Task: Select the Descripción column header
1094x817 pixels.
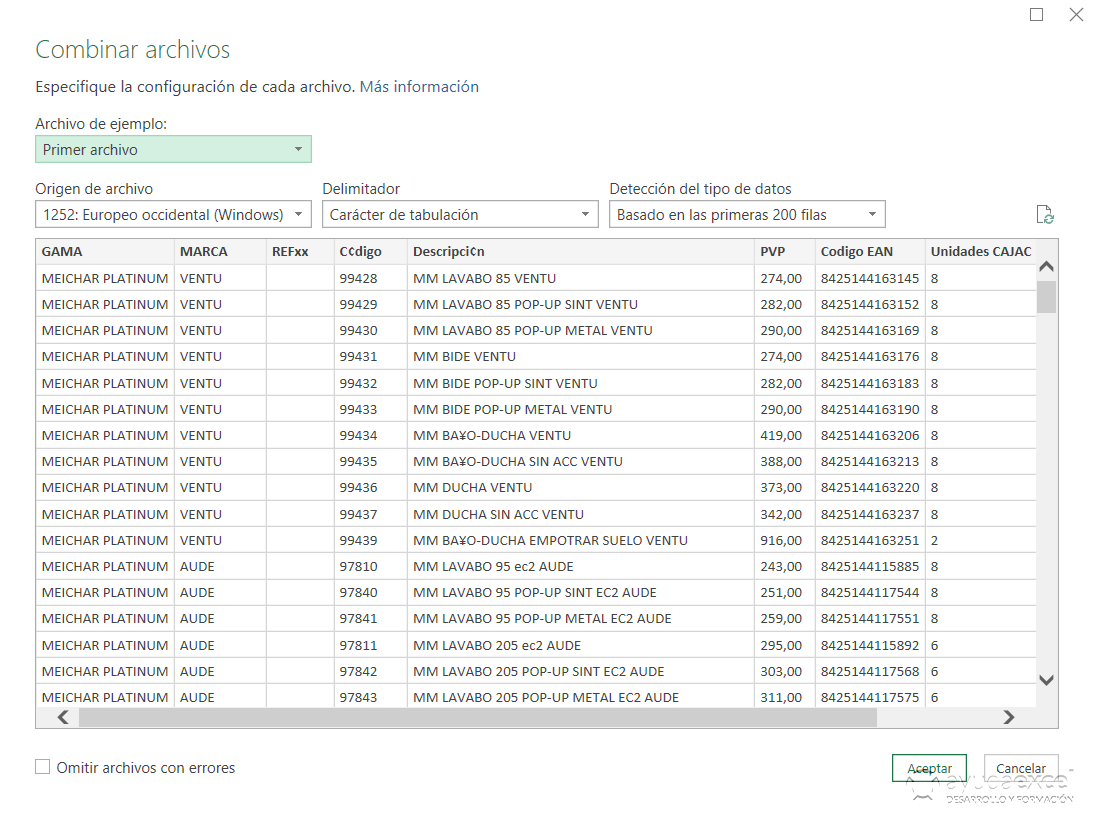Action: click(580, 251)
